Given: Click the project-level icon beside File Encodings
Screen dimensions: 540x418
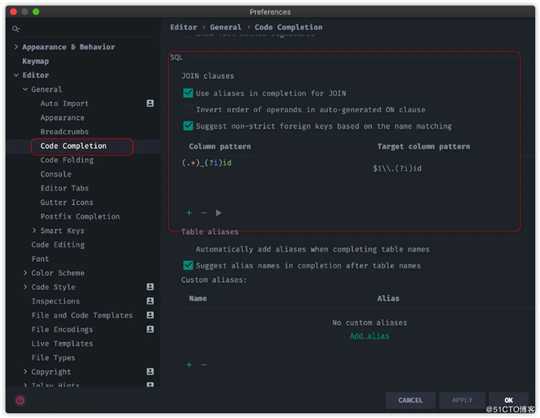Looking at the screenshot, I should pos(150,329).
